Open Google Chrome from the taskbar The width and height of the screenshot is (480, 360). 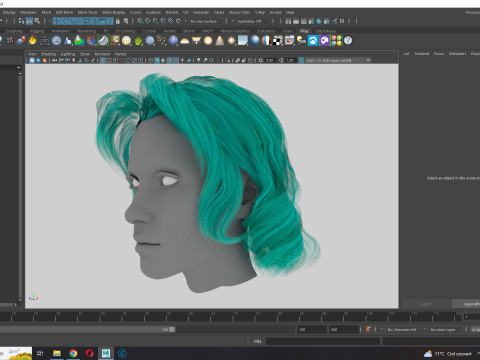[x=73, y=353]
